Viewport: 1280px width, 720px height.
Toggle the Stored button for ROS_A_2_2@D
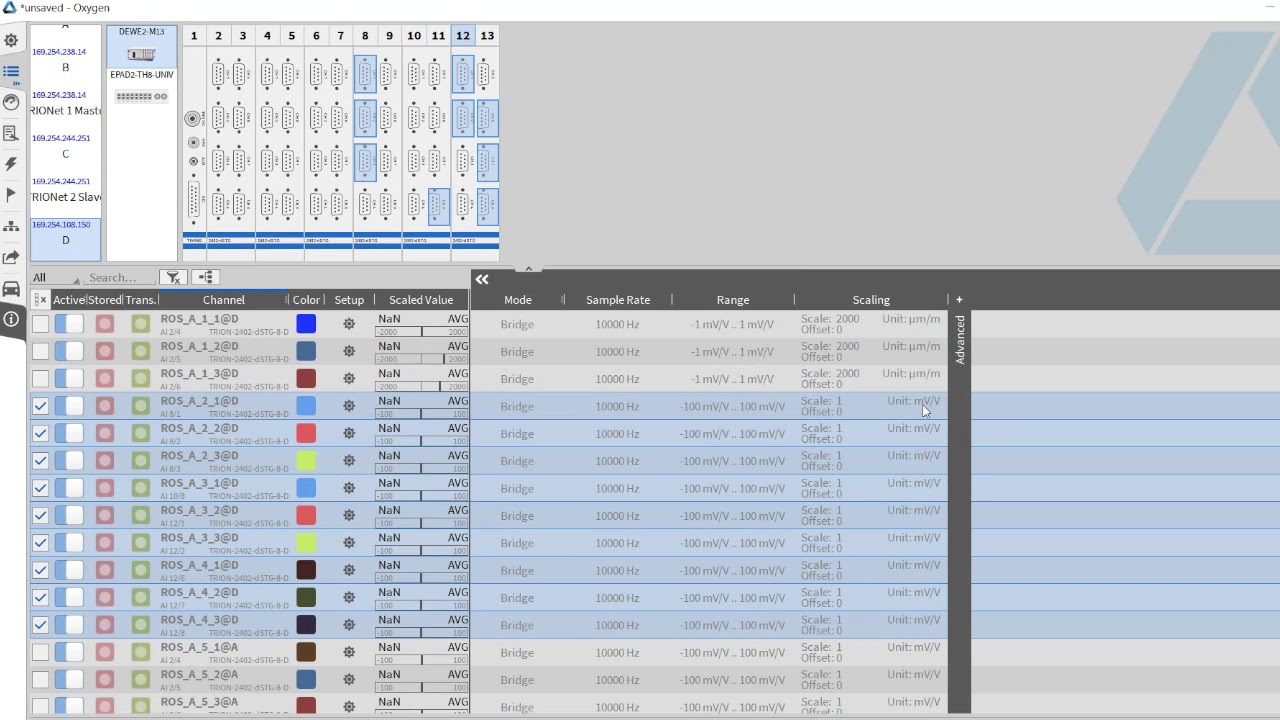(x=105, y=433)
